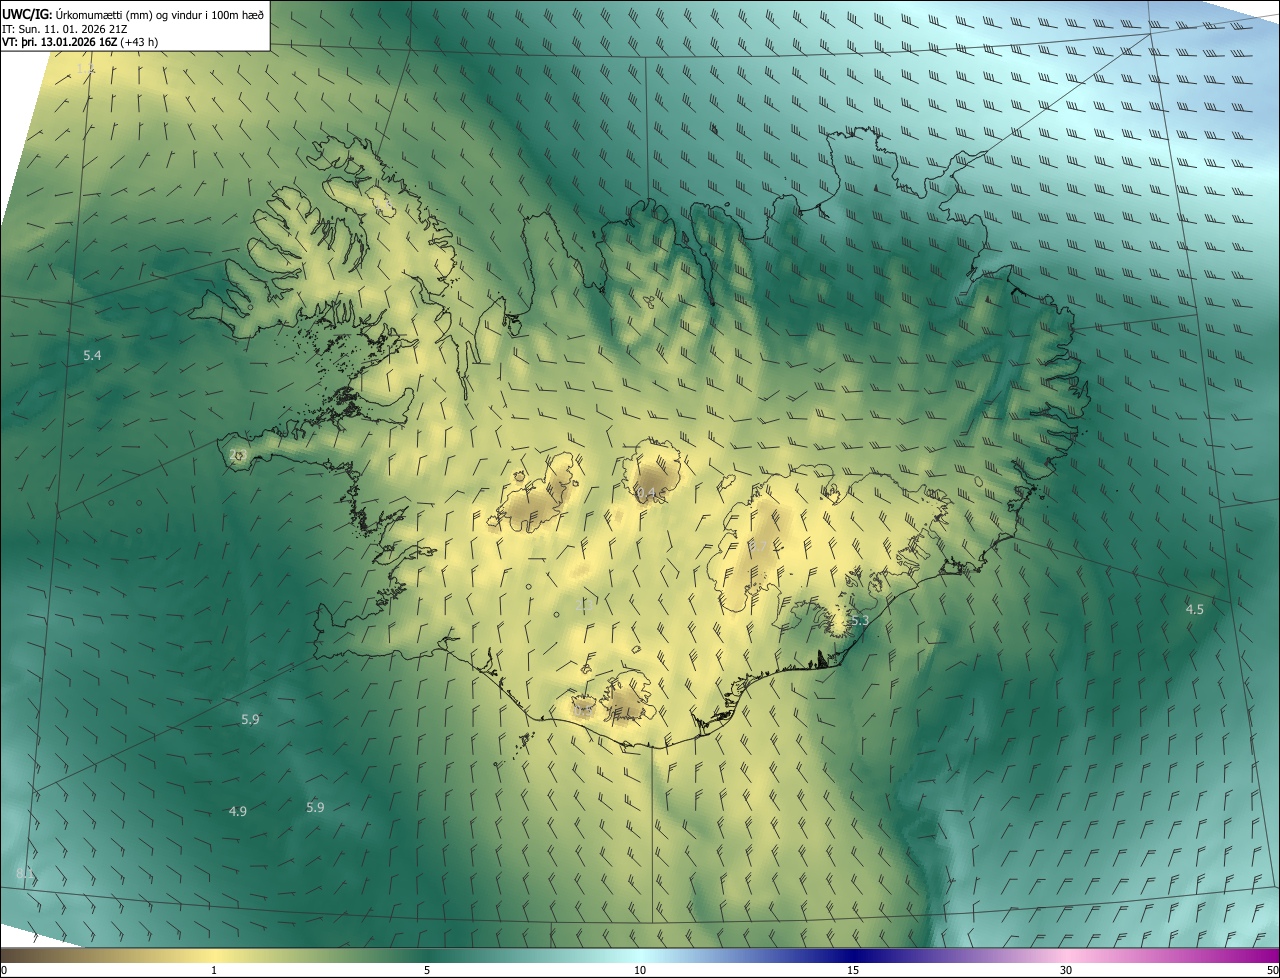Screen dimensions: 1280x978
Task: Click the round glacier labelled '0.4' in central Iceland
Action: coord(653,472)
